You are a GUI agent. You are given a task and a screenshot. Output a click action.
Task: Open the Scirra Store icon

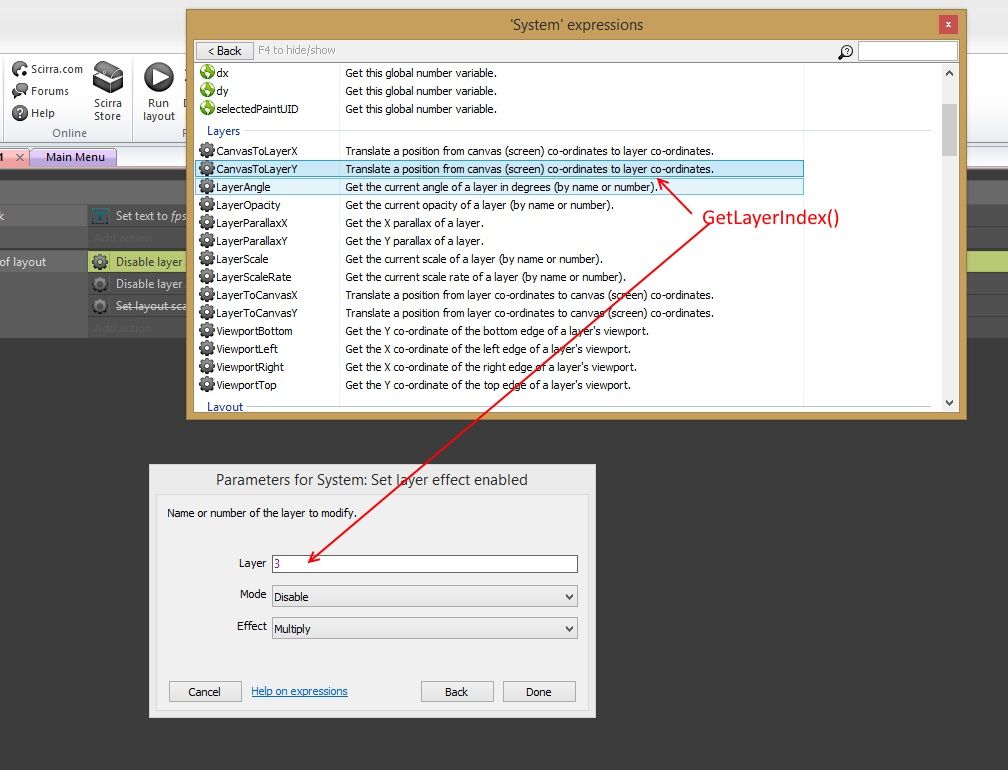108,78
